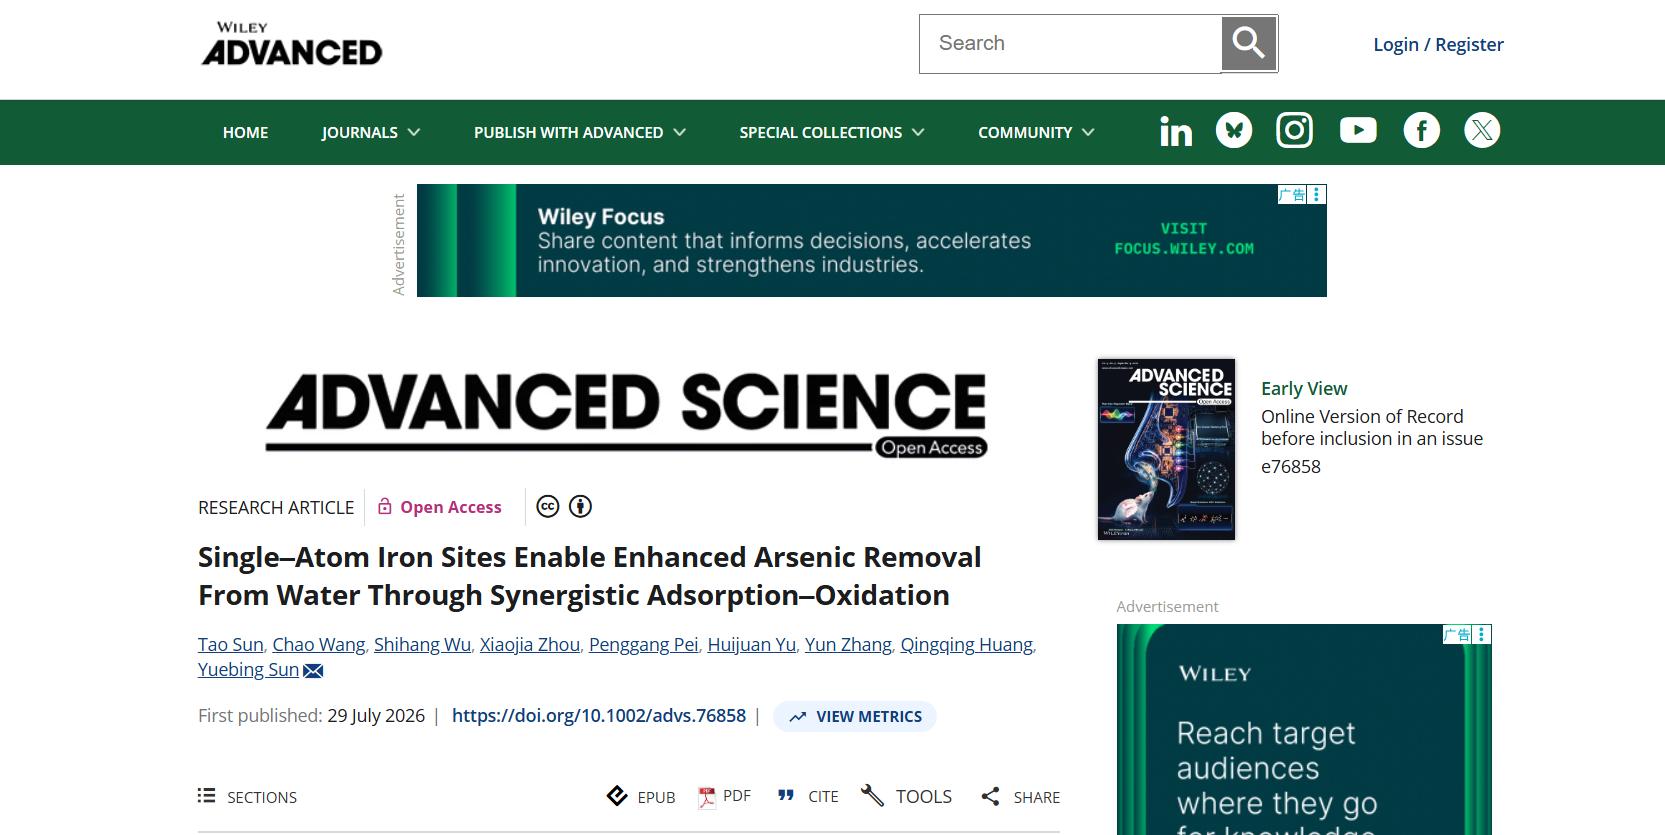
Task: Expand the JOURNALS dropdown menu
Action: point(370,132)
